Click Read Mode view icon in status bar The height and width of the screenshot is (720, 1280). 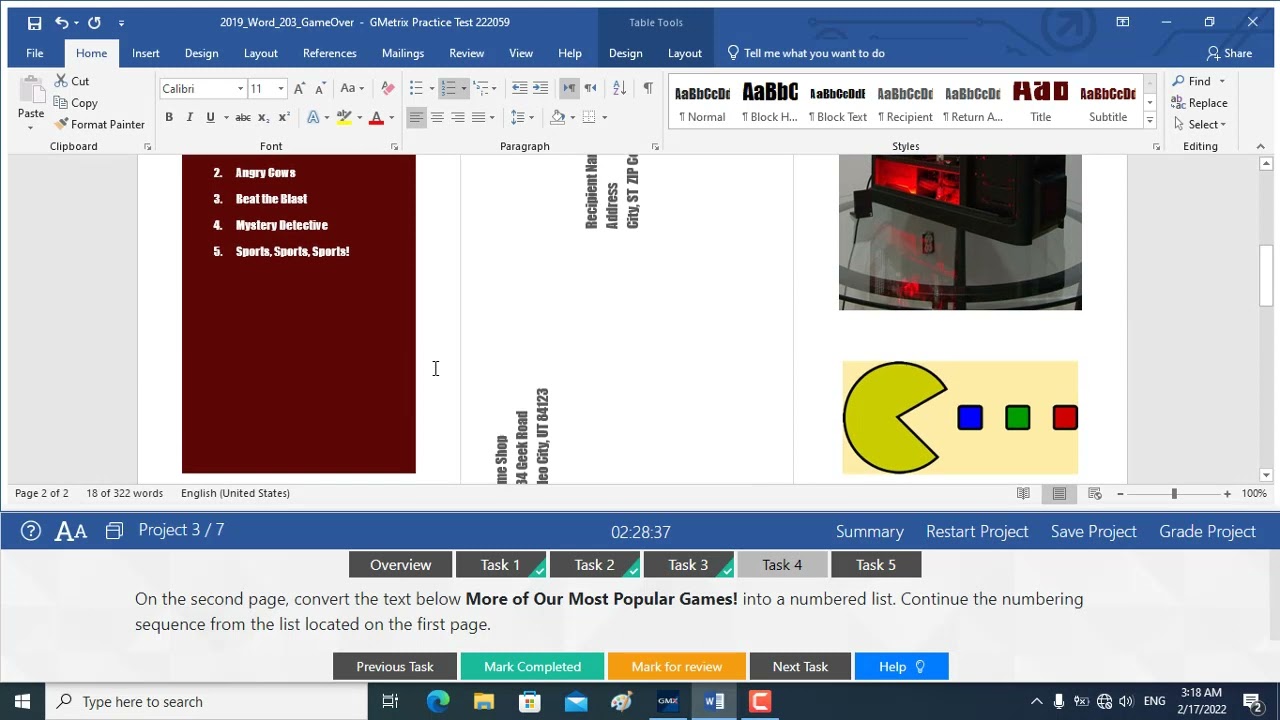(x=1023, y=493)
